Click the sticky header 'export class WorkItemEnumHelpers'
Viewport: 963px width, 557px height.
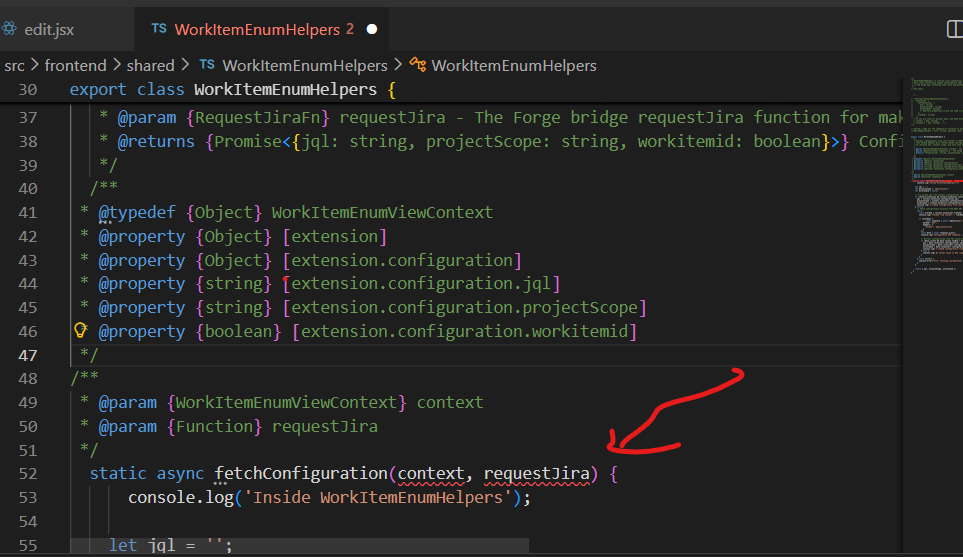[232, 90]
